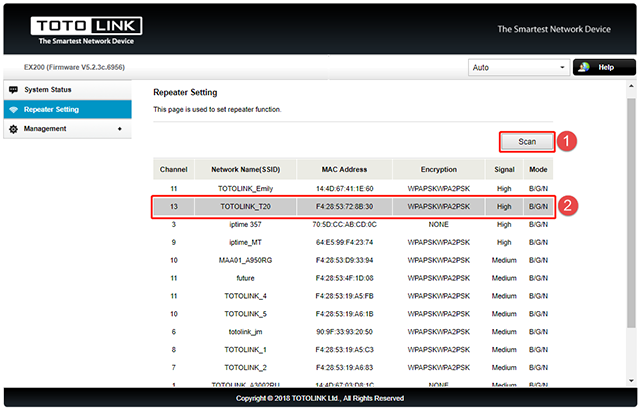Open System Status page
Image resolution: width=640 pixels, height=409 pixels.
(67, 90)
